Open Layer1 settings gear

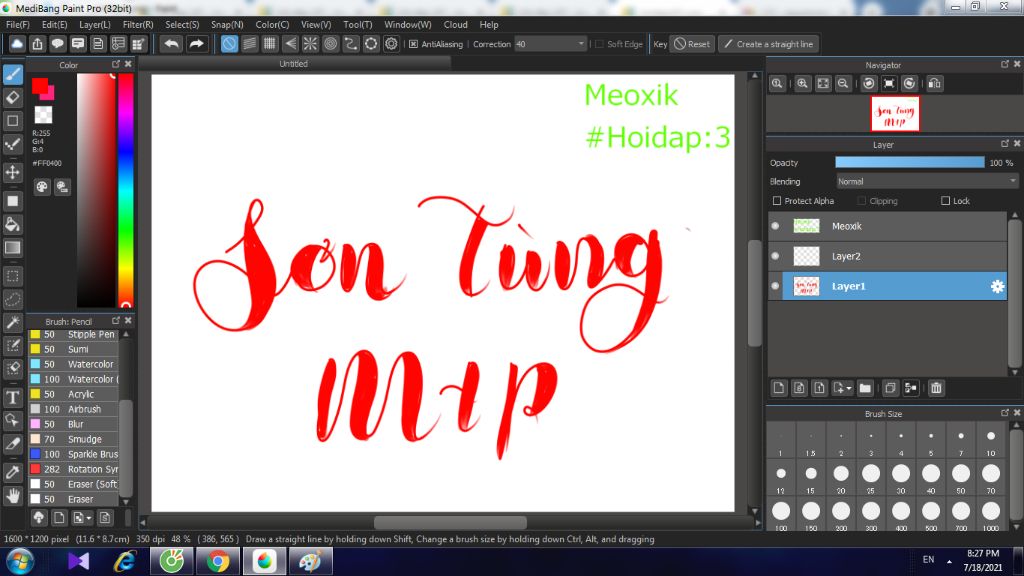(x=997, y=286)
